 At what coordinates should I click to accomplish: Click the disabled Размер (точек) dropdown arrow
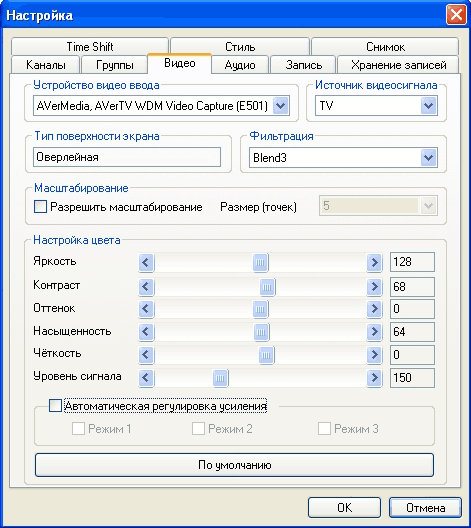[429, 206]
